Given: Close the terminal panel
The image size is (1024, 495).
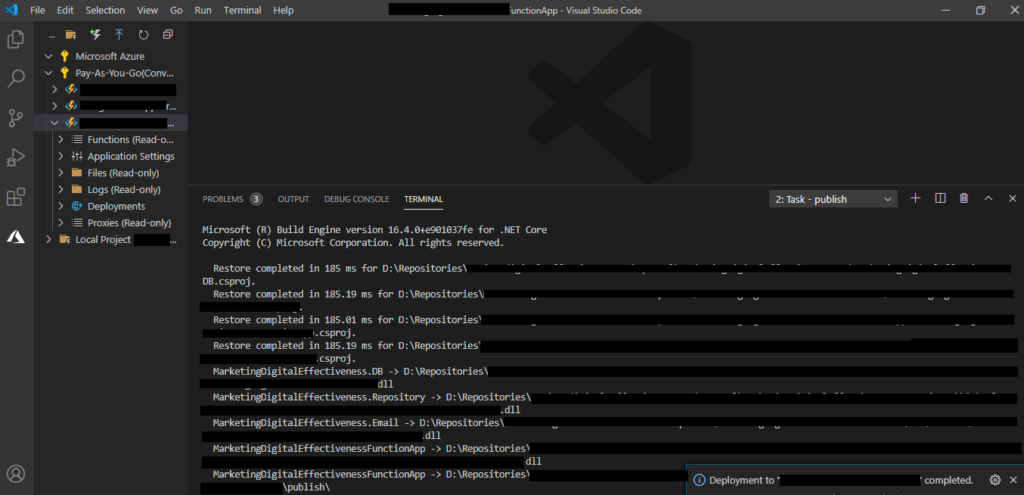Looking at the screenshot, I should coord(1012,199).
